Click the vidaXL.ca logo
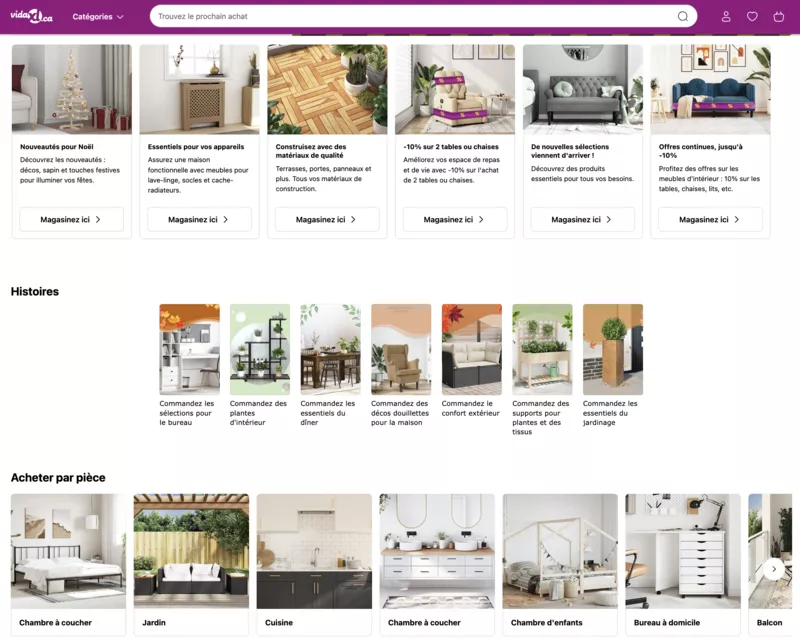This screenshot has width=800, height=639. (x=32, y=16)
